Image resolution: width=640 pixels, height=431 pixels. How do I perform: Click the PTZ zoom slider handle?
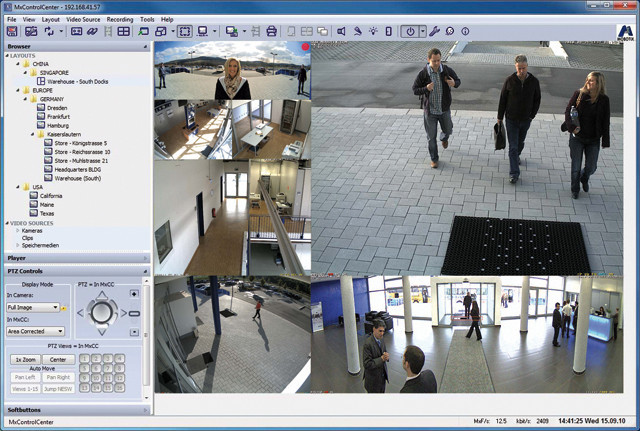tap(135, 314)
